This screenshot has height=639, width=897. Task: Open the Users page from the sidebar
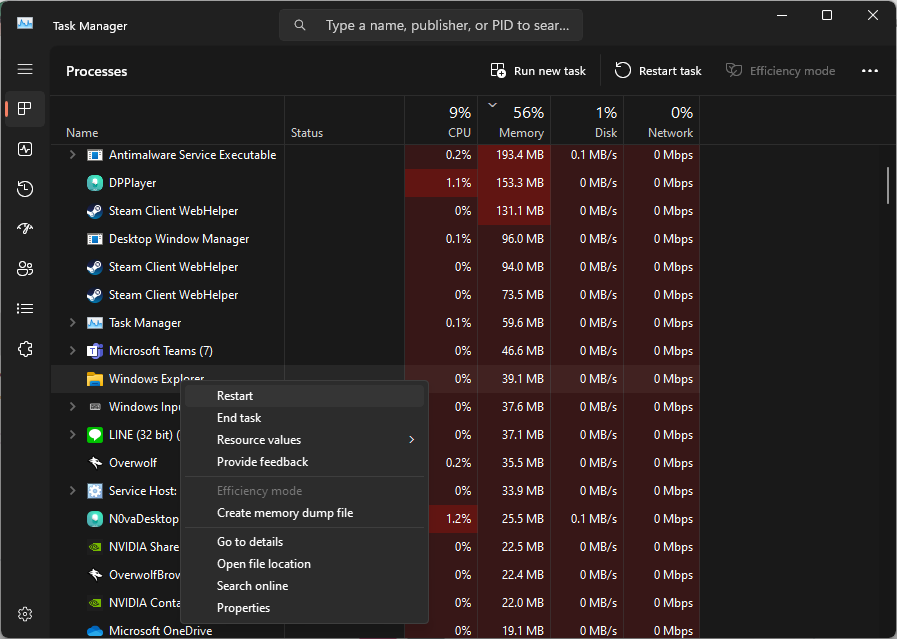click(25, 269)
